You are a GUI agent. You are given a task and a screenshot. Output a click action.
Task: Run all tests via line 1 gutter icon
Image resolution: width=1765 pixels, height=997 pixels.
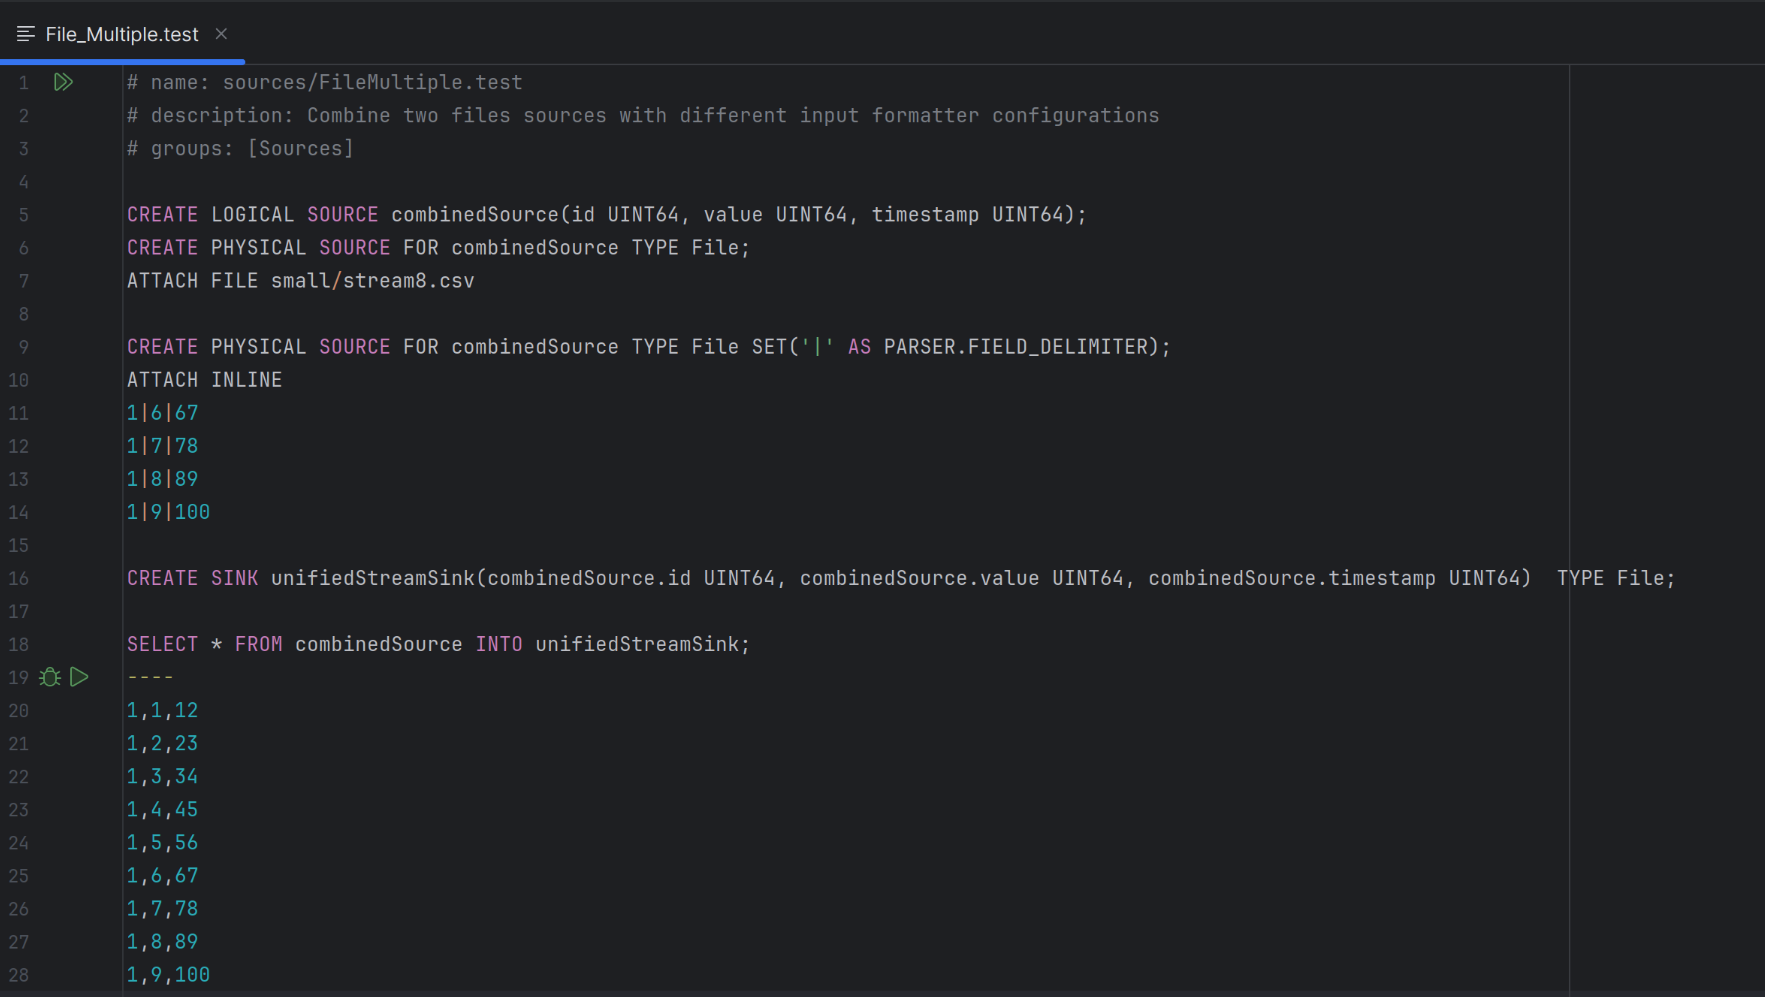coord(63,82)
